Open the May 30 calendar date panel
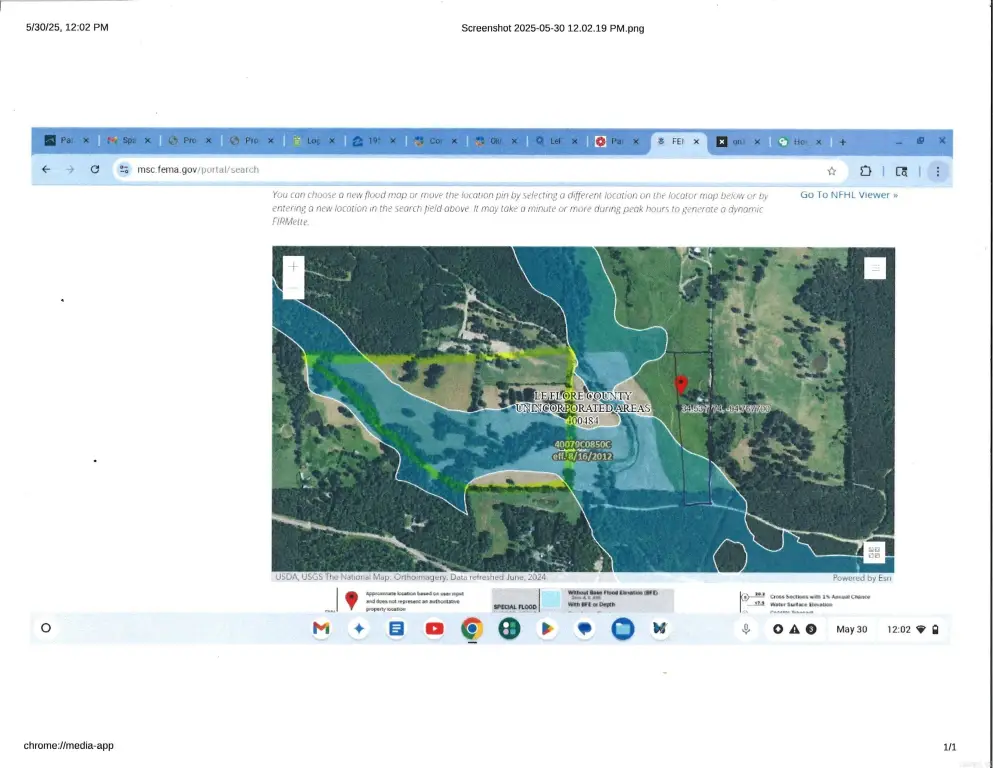The width and height of the screenshot is (993, 768). (x=851, y=629)
